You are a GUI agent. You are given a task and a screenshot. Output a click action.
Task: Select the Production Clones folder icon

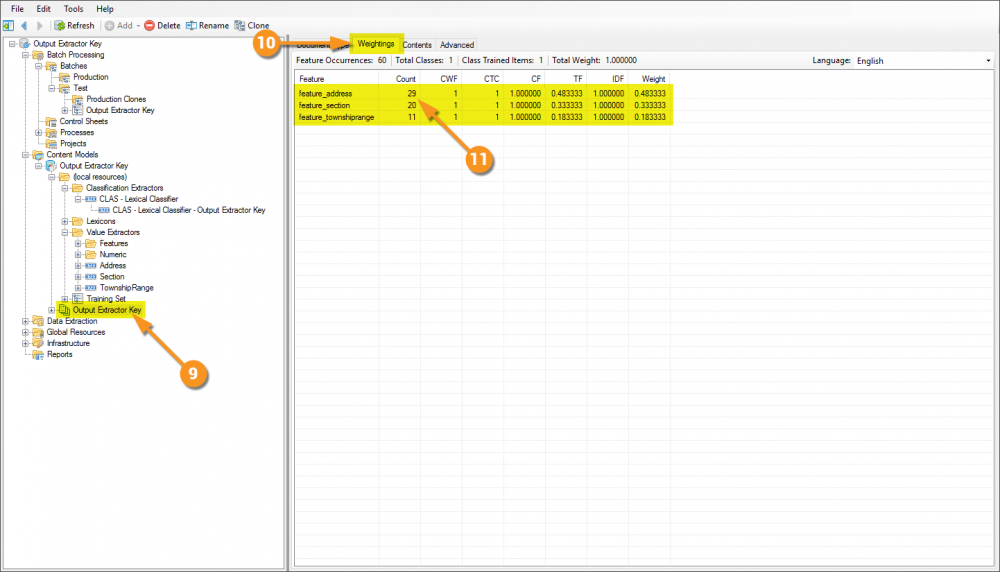tap(78, 99)
